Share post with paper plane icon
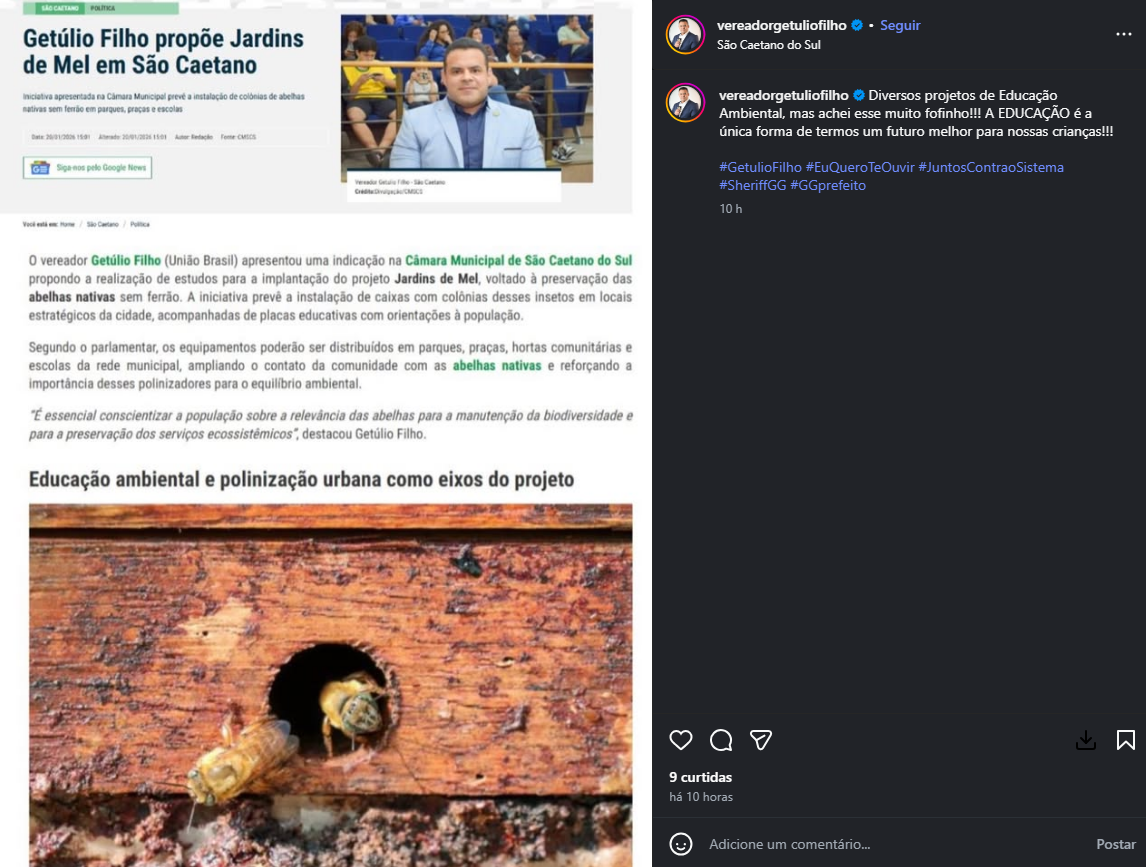 (761, 740)
